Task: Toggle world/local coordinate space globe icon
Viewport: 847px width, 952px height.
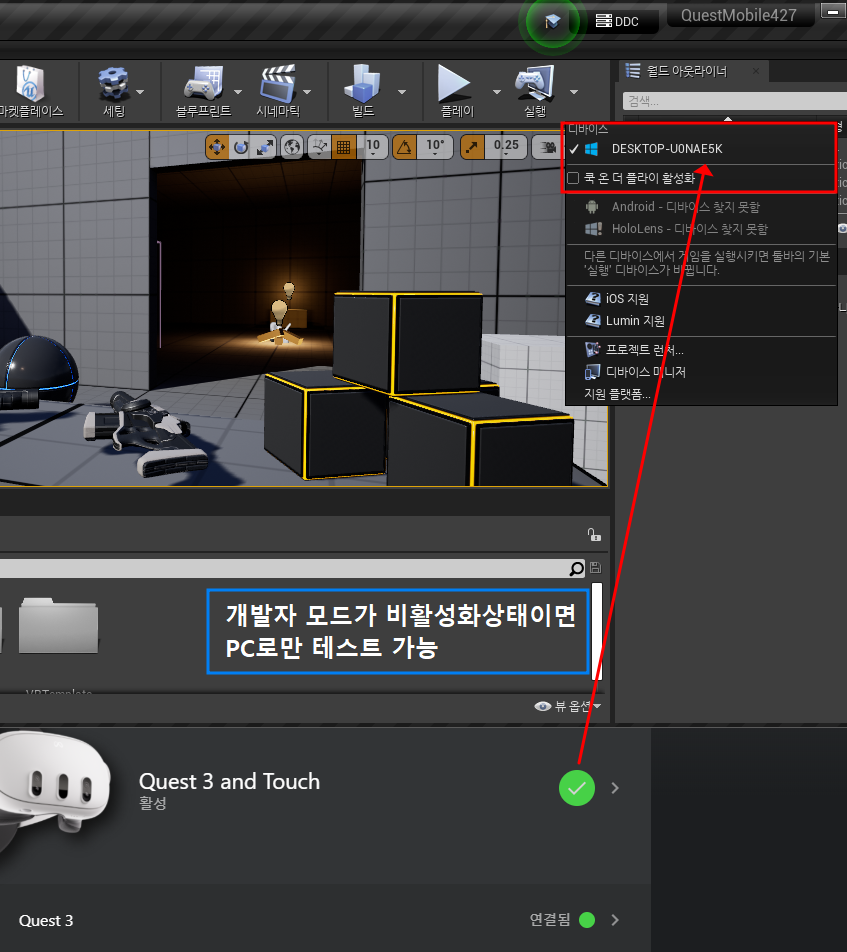Action: [x=292, y=147]
